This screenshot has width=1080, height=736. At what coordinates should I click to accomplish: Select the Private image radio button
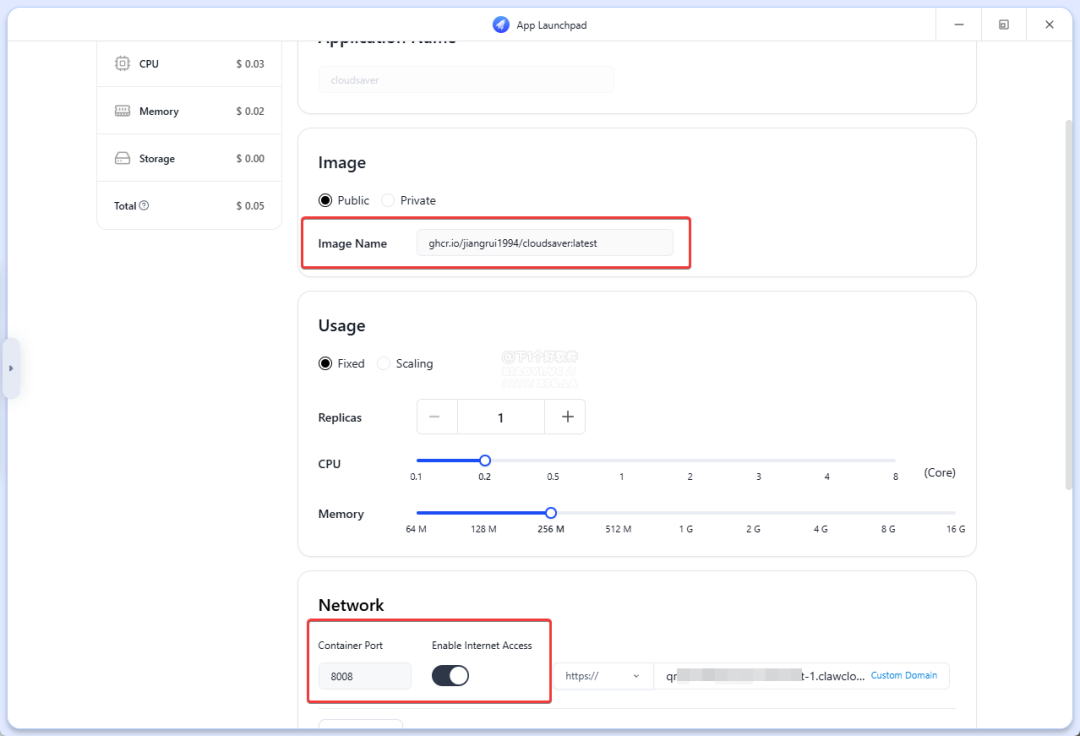pos(388,200)
